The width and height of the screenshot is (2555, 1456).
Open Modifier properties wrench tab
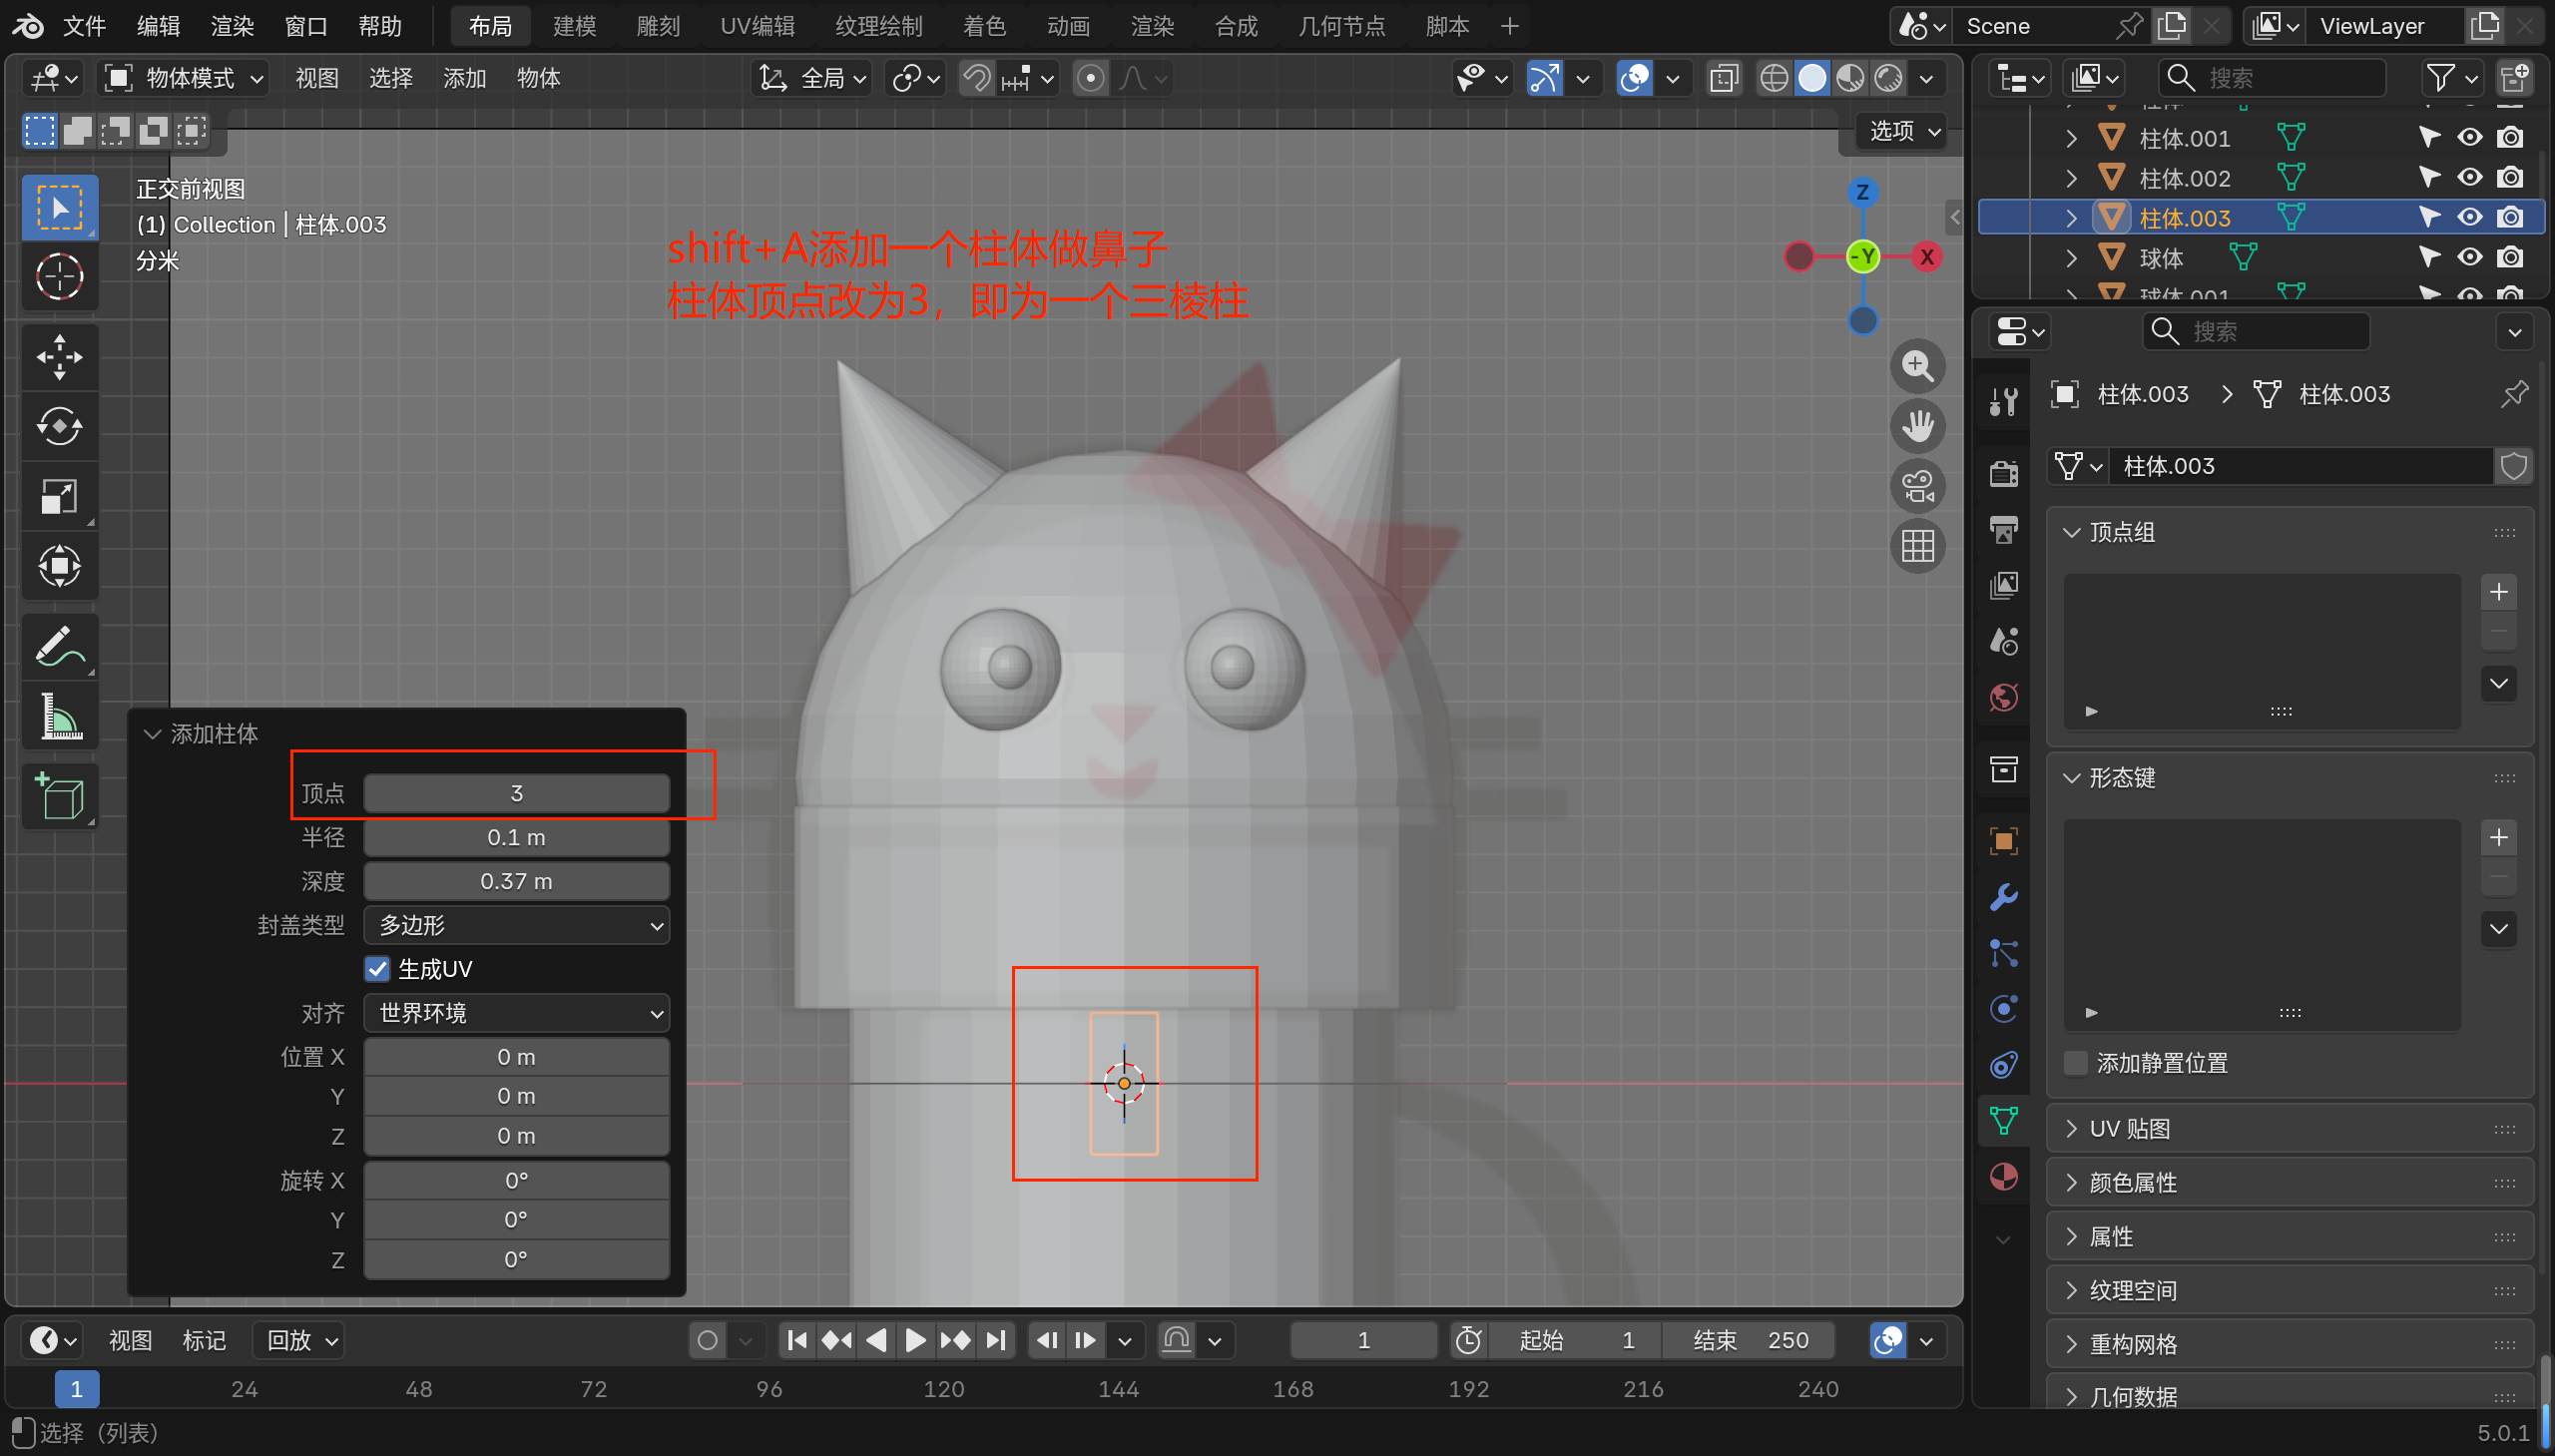2003,897
